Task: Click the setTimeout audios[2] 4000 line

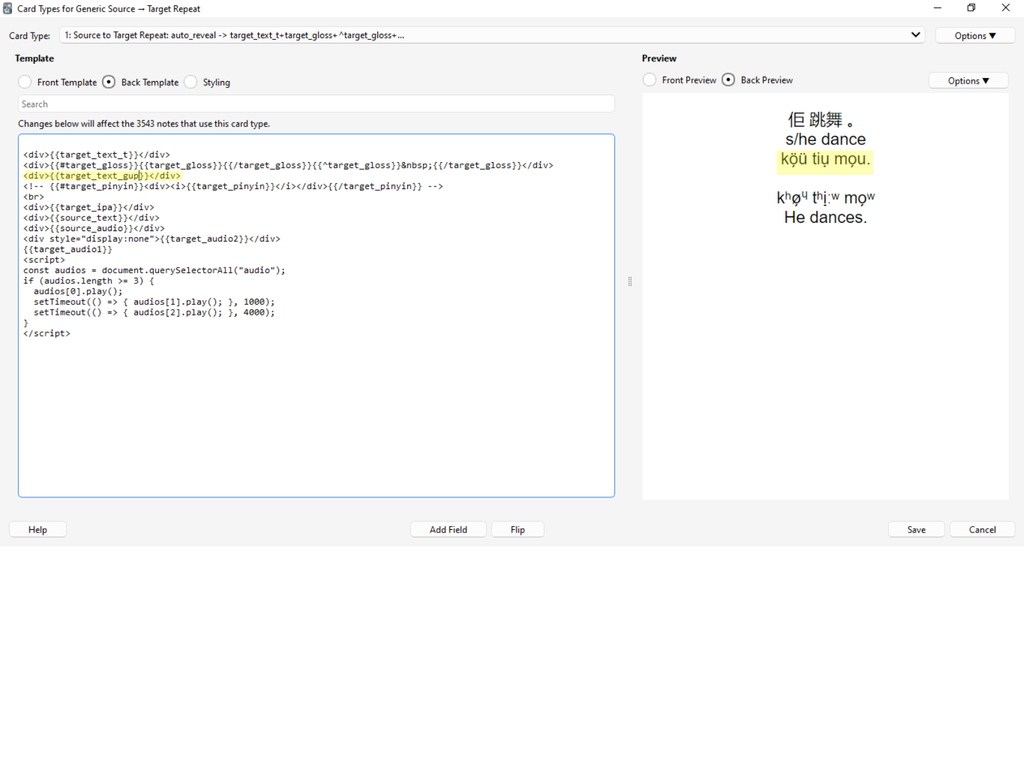Action: point(154,312)
